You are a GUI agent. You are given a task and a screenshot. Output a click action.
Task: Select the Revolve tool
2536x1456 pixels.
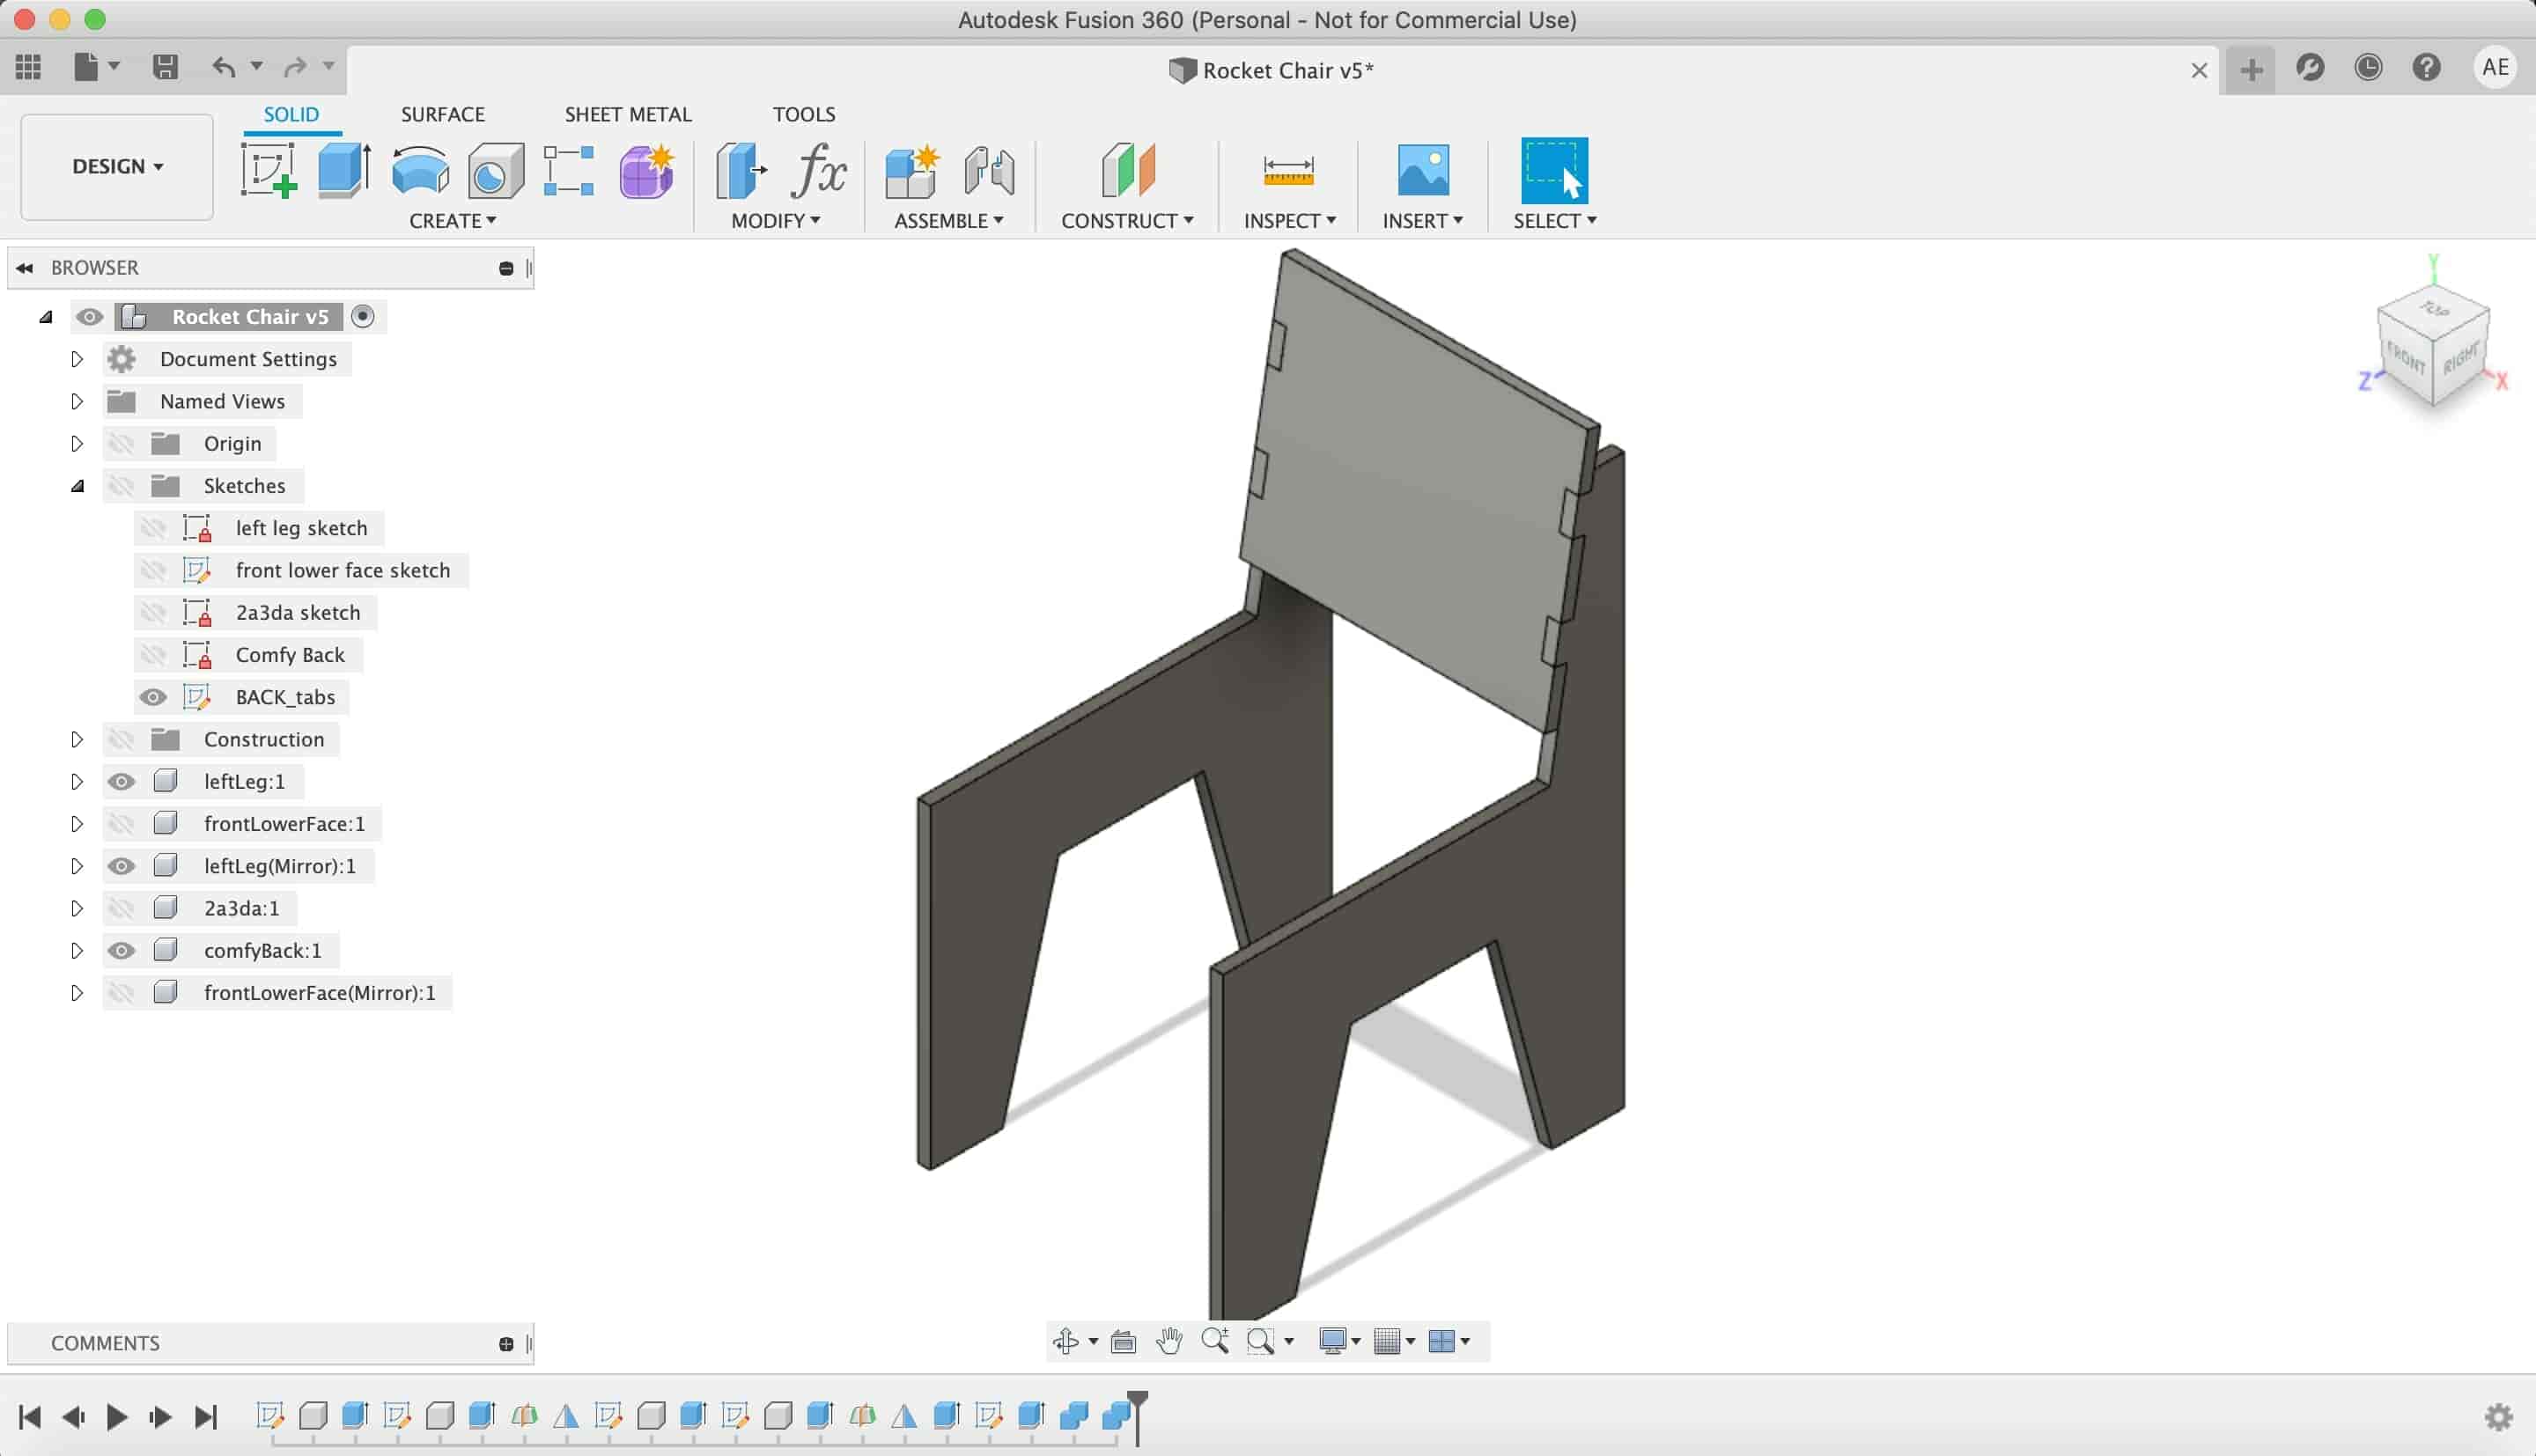point(420,170)
